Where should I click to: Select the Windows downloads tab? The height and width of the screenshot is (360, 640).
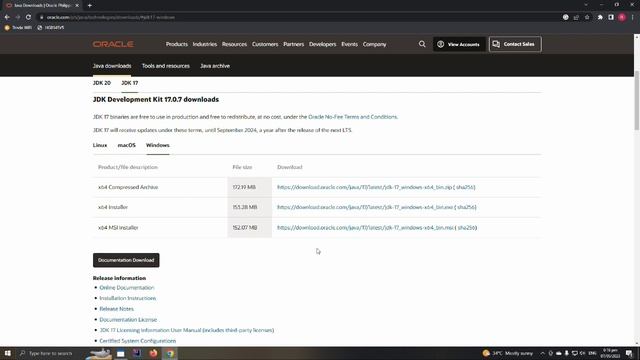click(x=158, y=145)
